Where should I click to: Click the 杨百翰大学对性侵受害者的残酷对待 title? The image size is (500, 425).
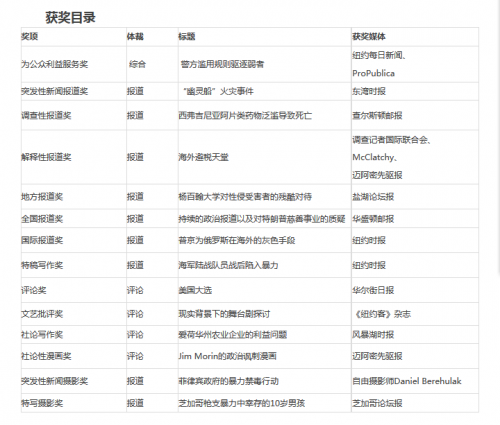click(x=245, y=197)
